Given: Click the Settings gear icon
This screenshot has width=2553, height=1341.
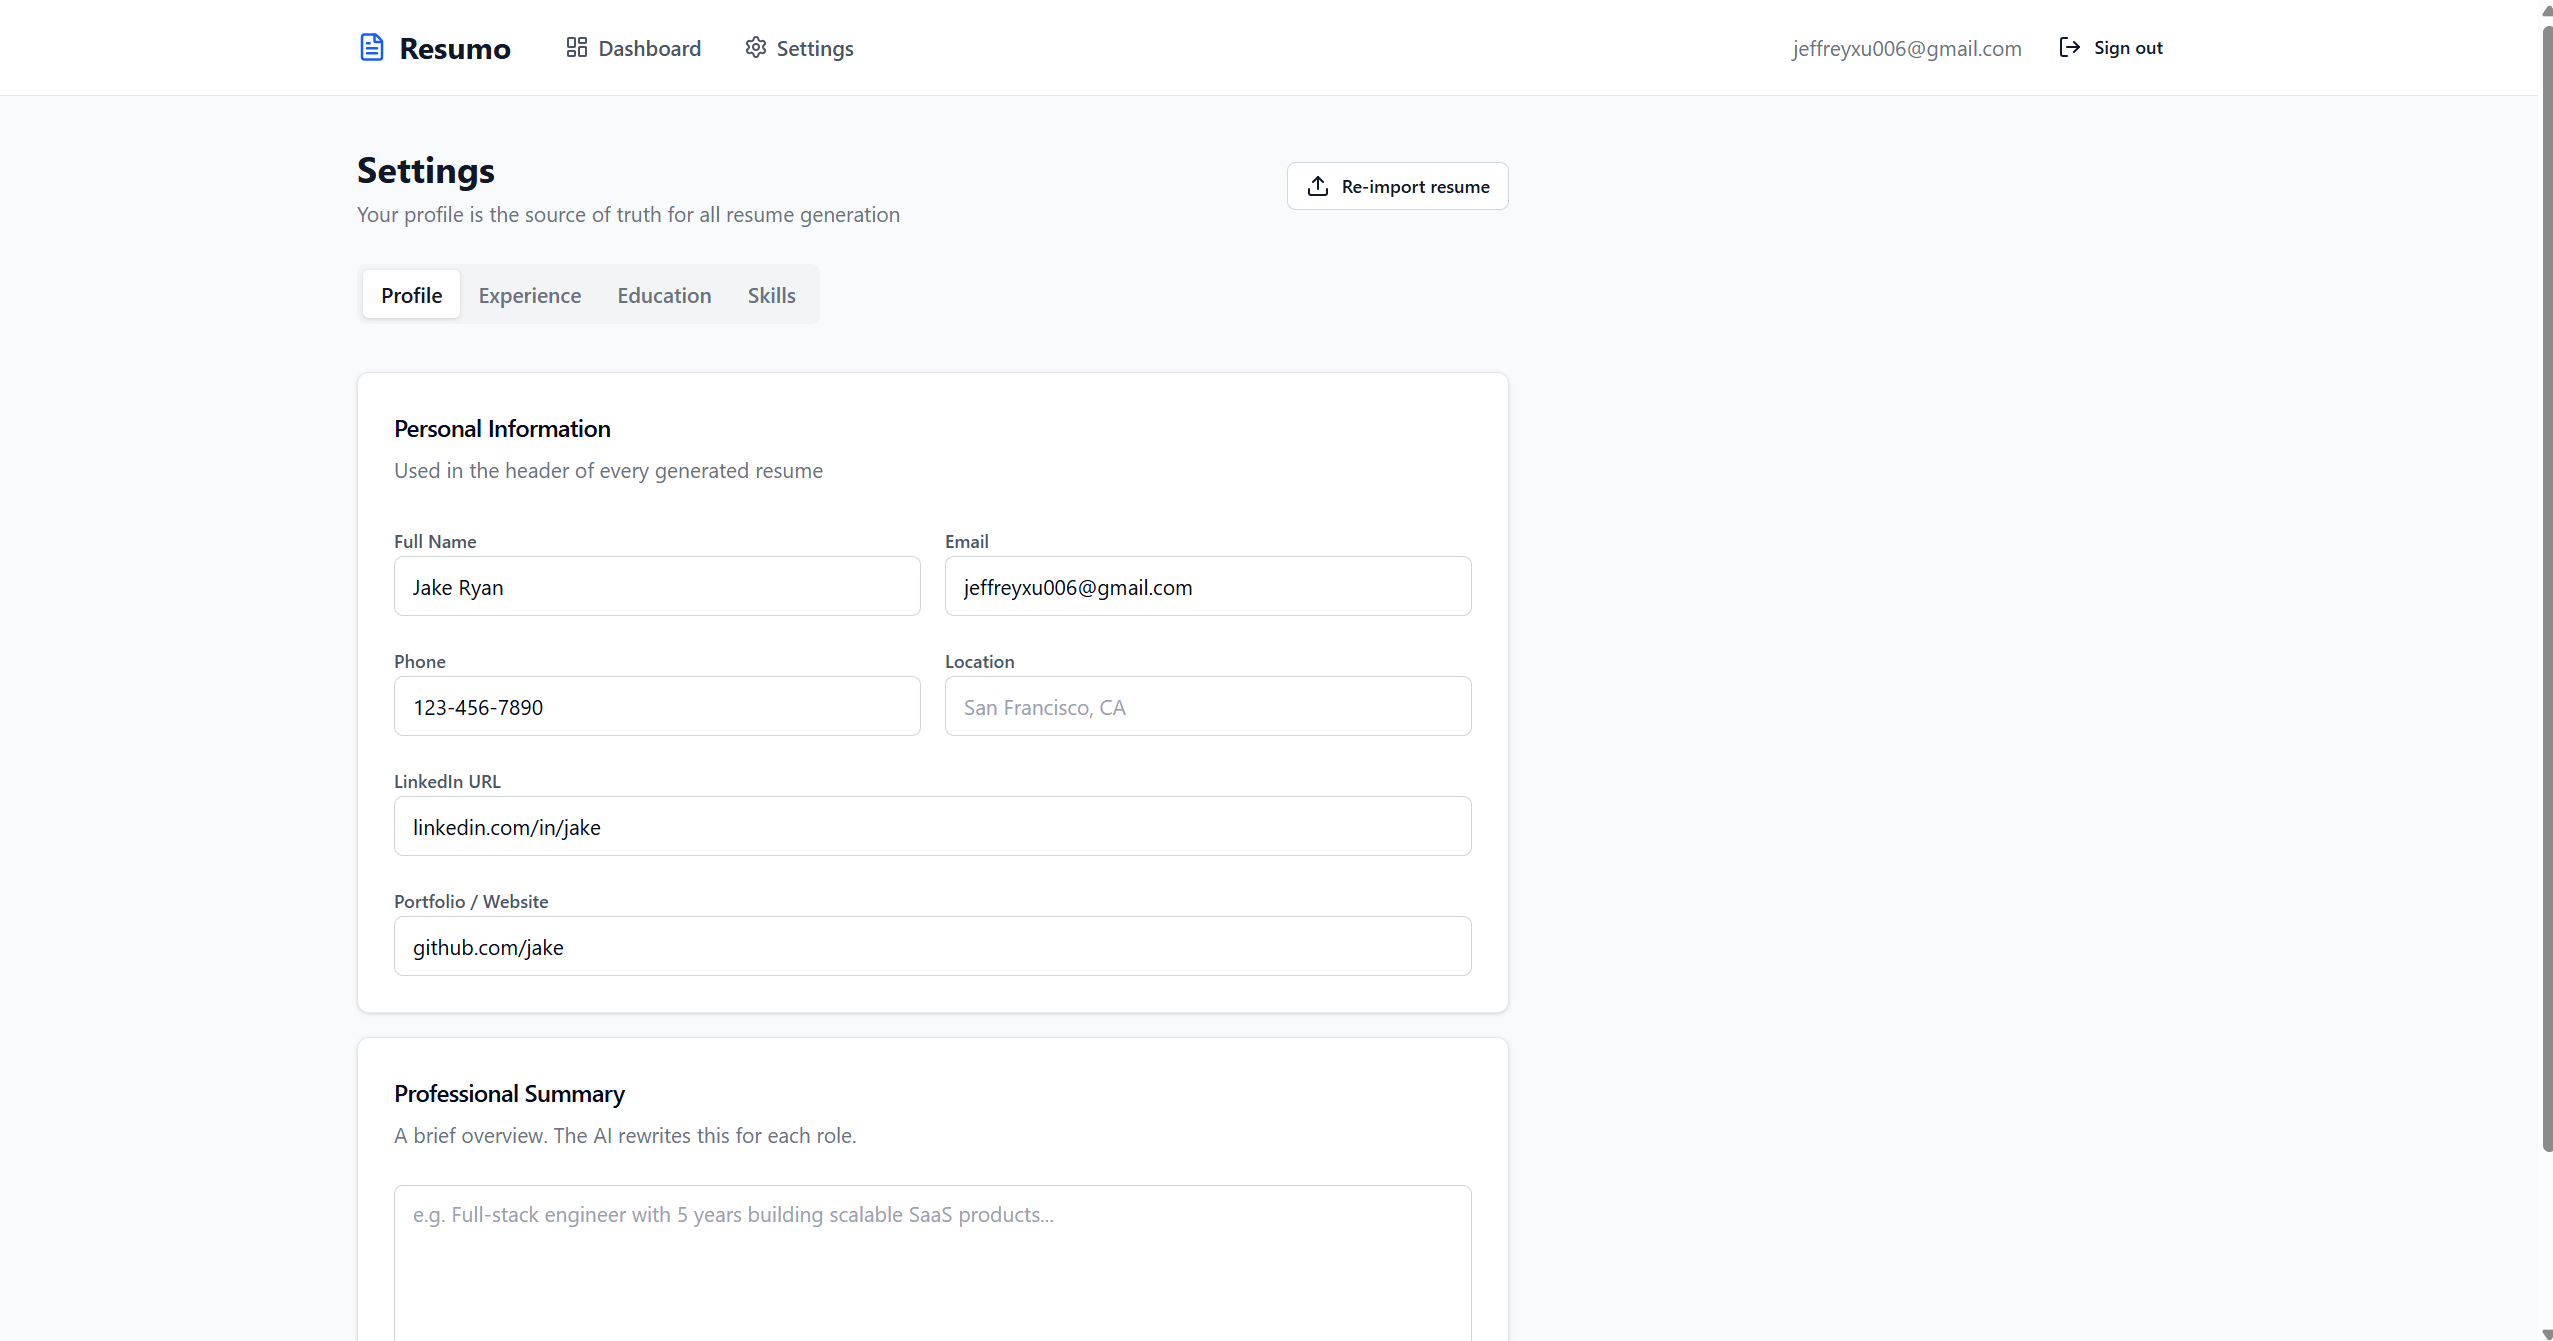Looking at the screenshot, I should pyautogui.click(x=755, y=47).
